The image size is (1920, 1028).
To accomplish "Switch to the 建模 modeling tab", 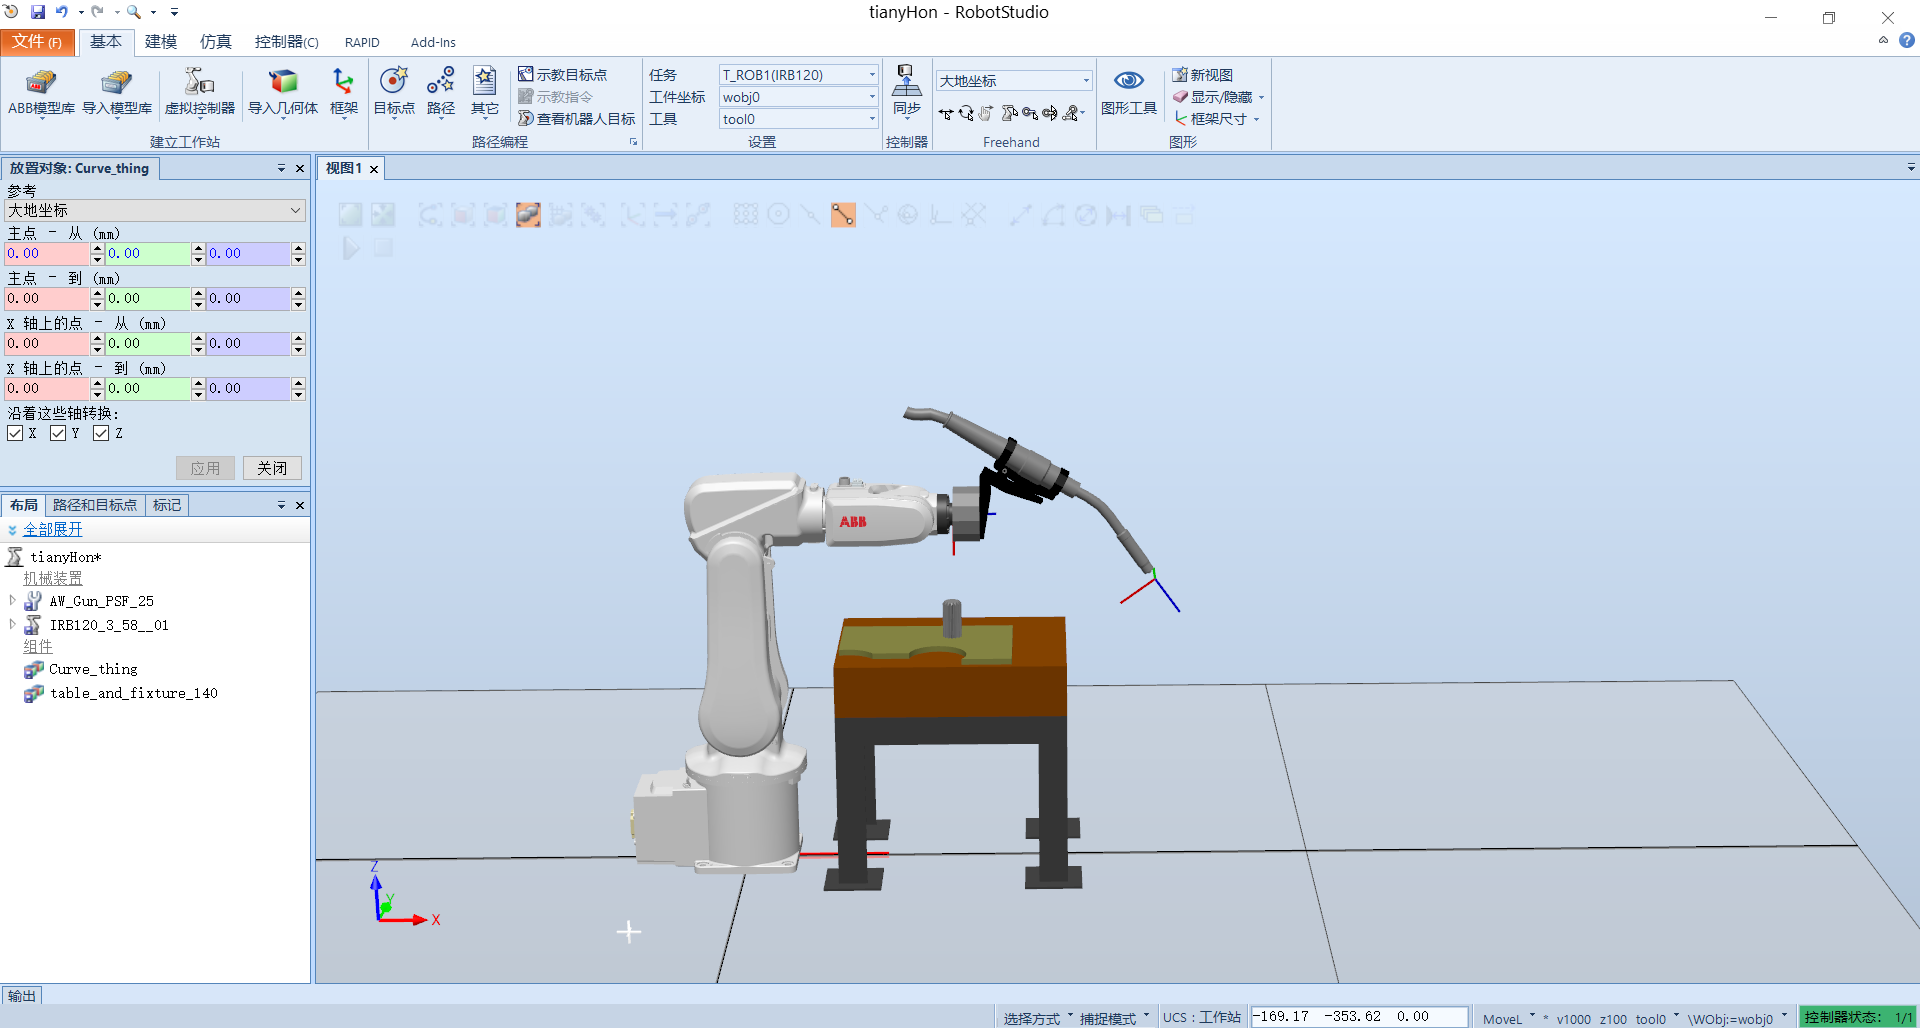I will [x=161, y=42].
